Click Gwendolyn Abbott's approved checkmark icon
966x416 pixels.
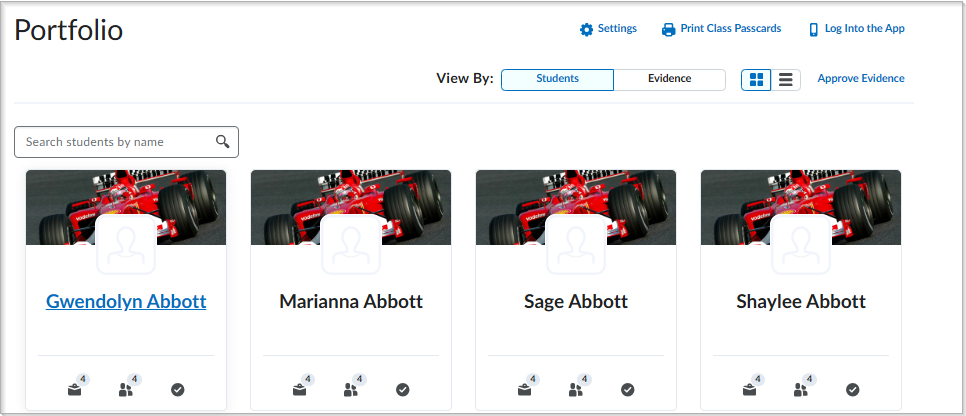[x=177, y=389]
